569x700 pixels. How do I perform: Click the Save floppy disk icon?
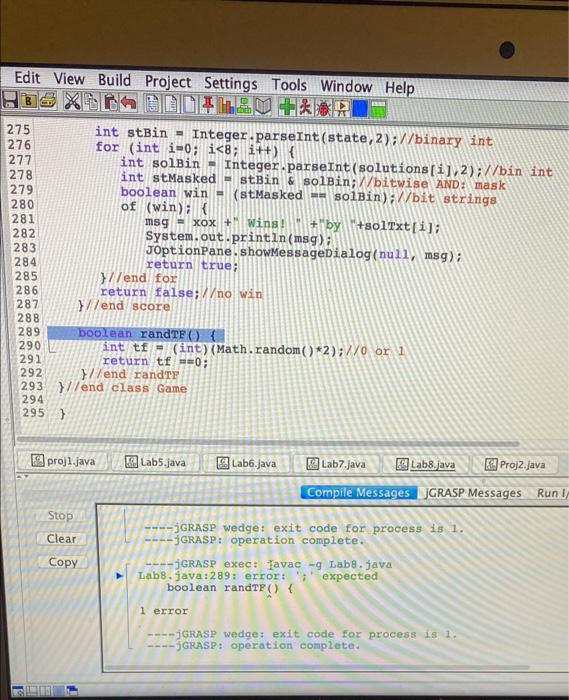pos(10,100)
